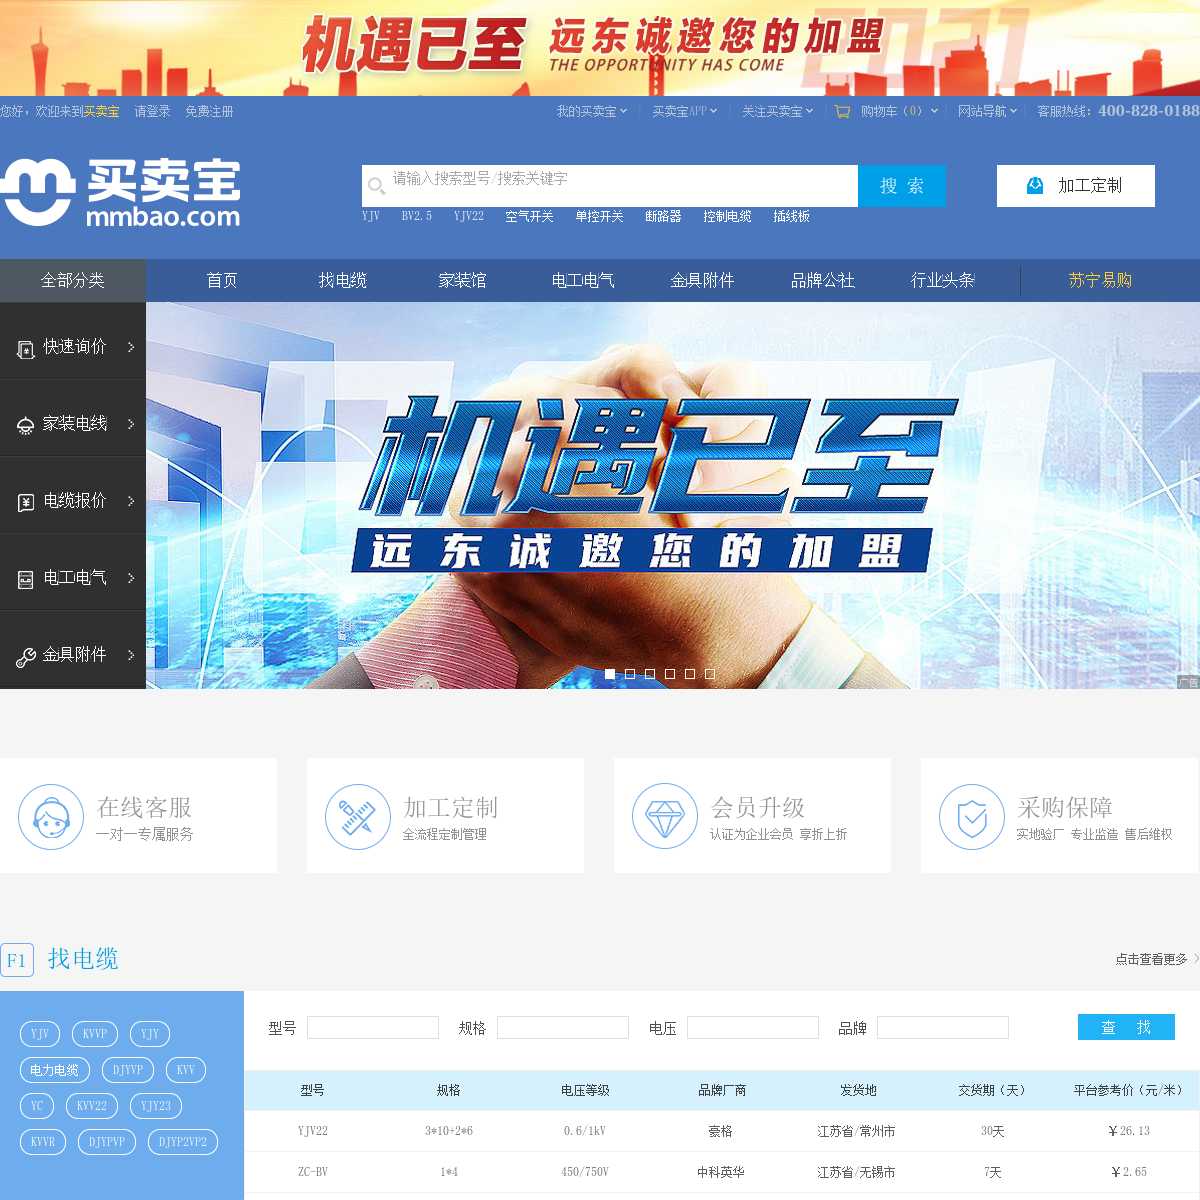Click 免费注册 link
The width and height of the screenshot is (1200, 1200).
209,111
